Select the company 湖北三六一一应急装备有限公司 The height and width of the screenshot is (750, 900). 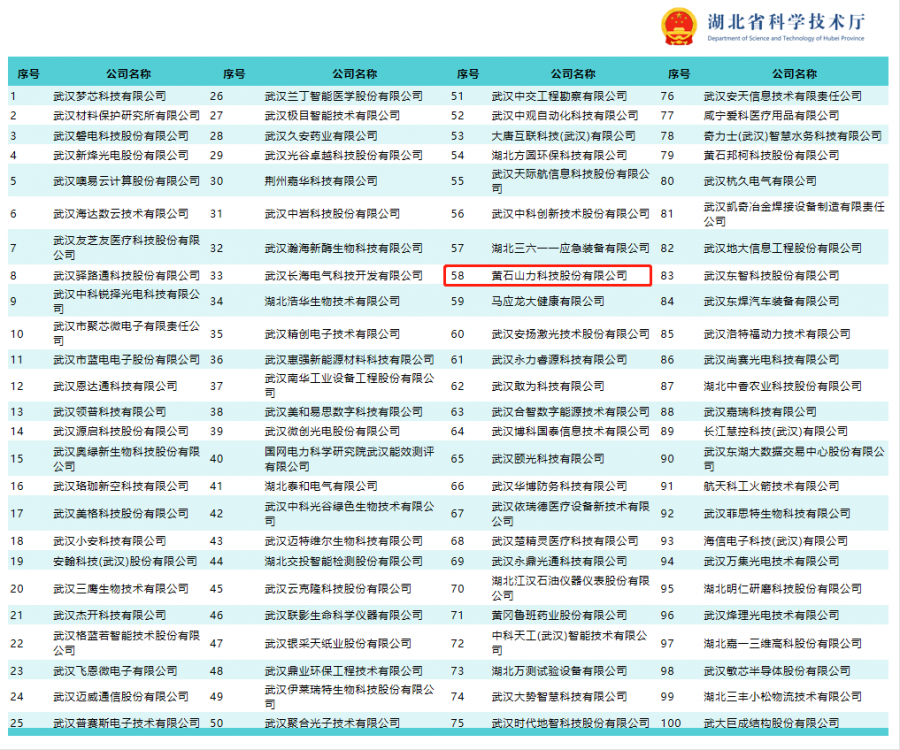[x=571, y=248]
